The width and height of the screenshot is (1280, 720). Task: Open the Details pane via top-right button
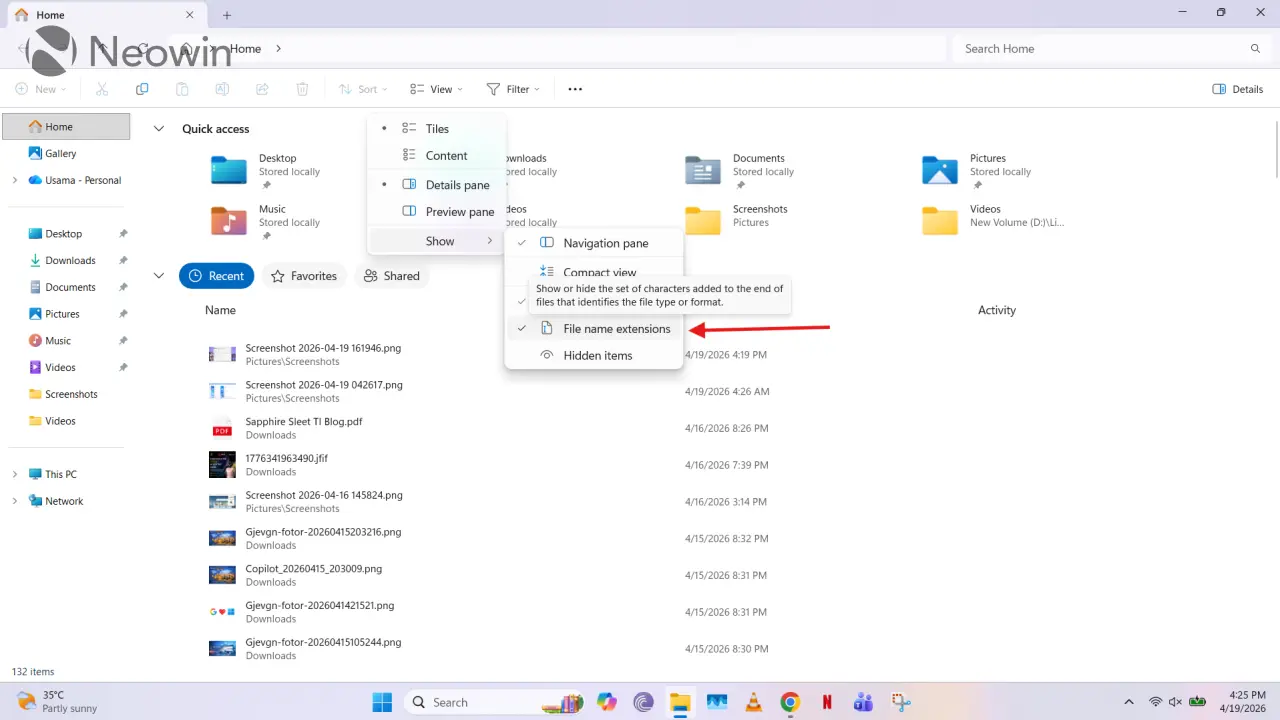1237,89
